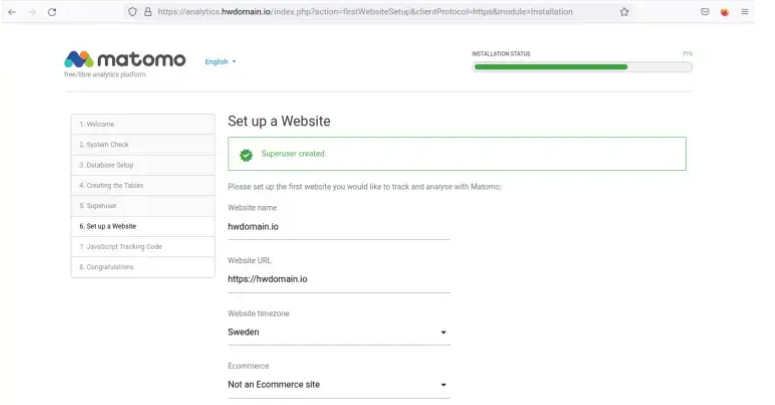Open the English language selector
The width and height of the screenshot is (775, 405).
220,62
